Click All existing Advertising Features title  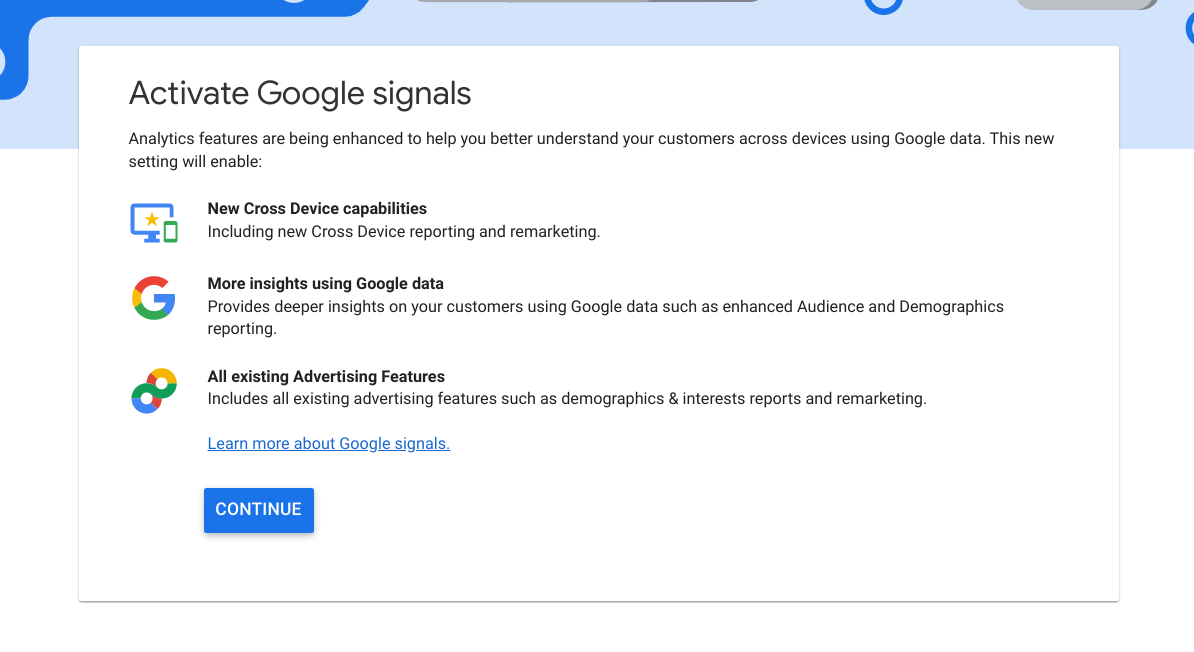tap(326, 376)
